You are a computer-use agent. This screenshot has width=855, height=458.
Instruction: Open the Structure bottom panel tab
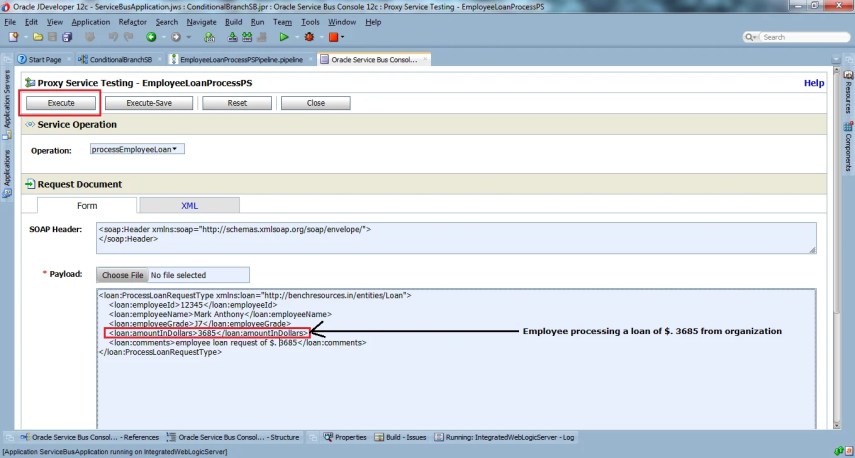[x=233, y=437]
